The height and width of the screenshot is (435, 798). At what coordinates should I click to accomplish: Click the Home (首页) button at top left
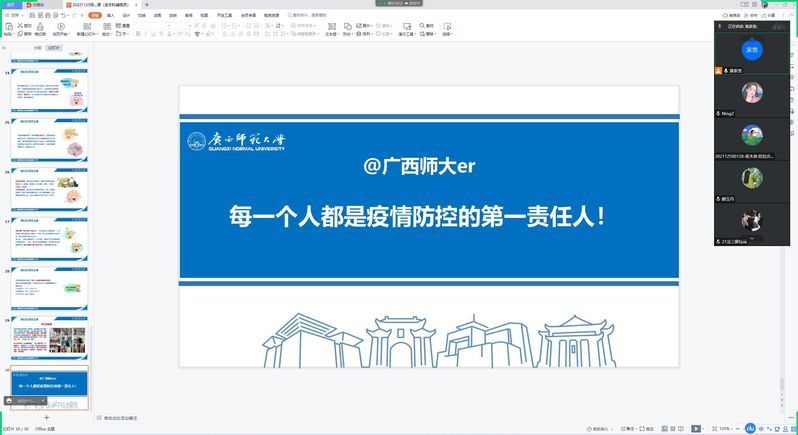pos(11,5)
